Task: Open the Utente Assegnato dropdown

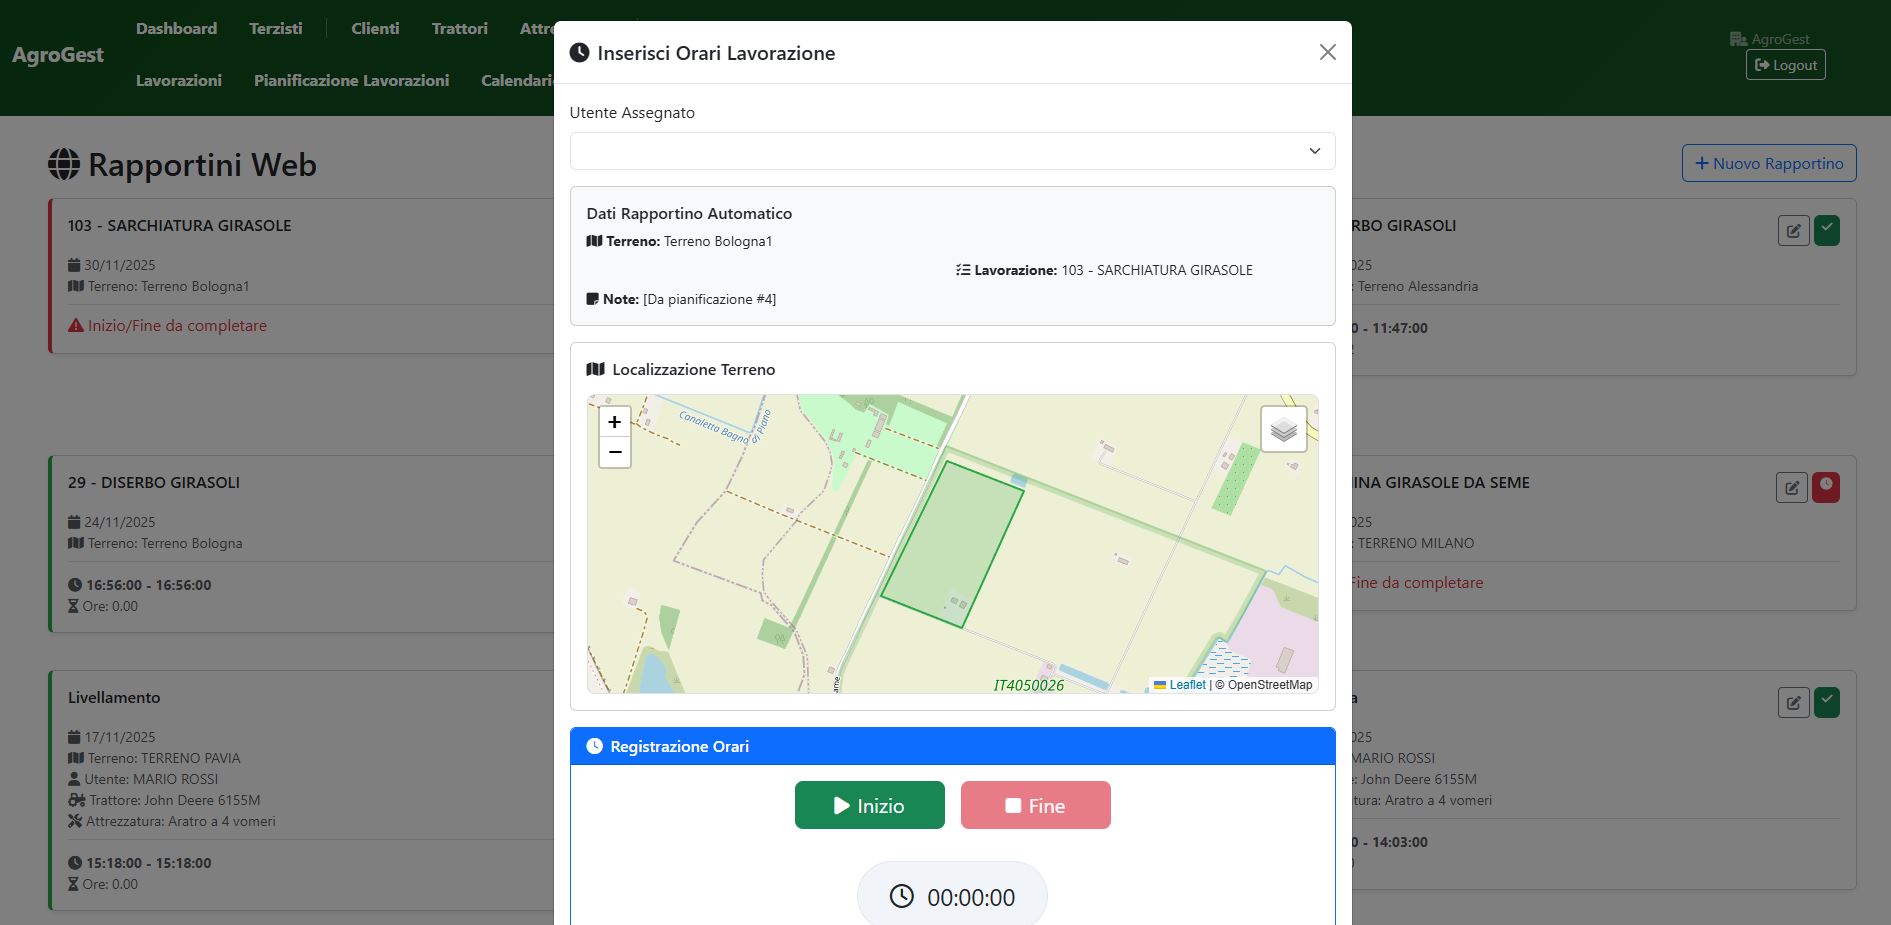Action: click(951, 151)
